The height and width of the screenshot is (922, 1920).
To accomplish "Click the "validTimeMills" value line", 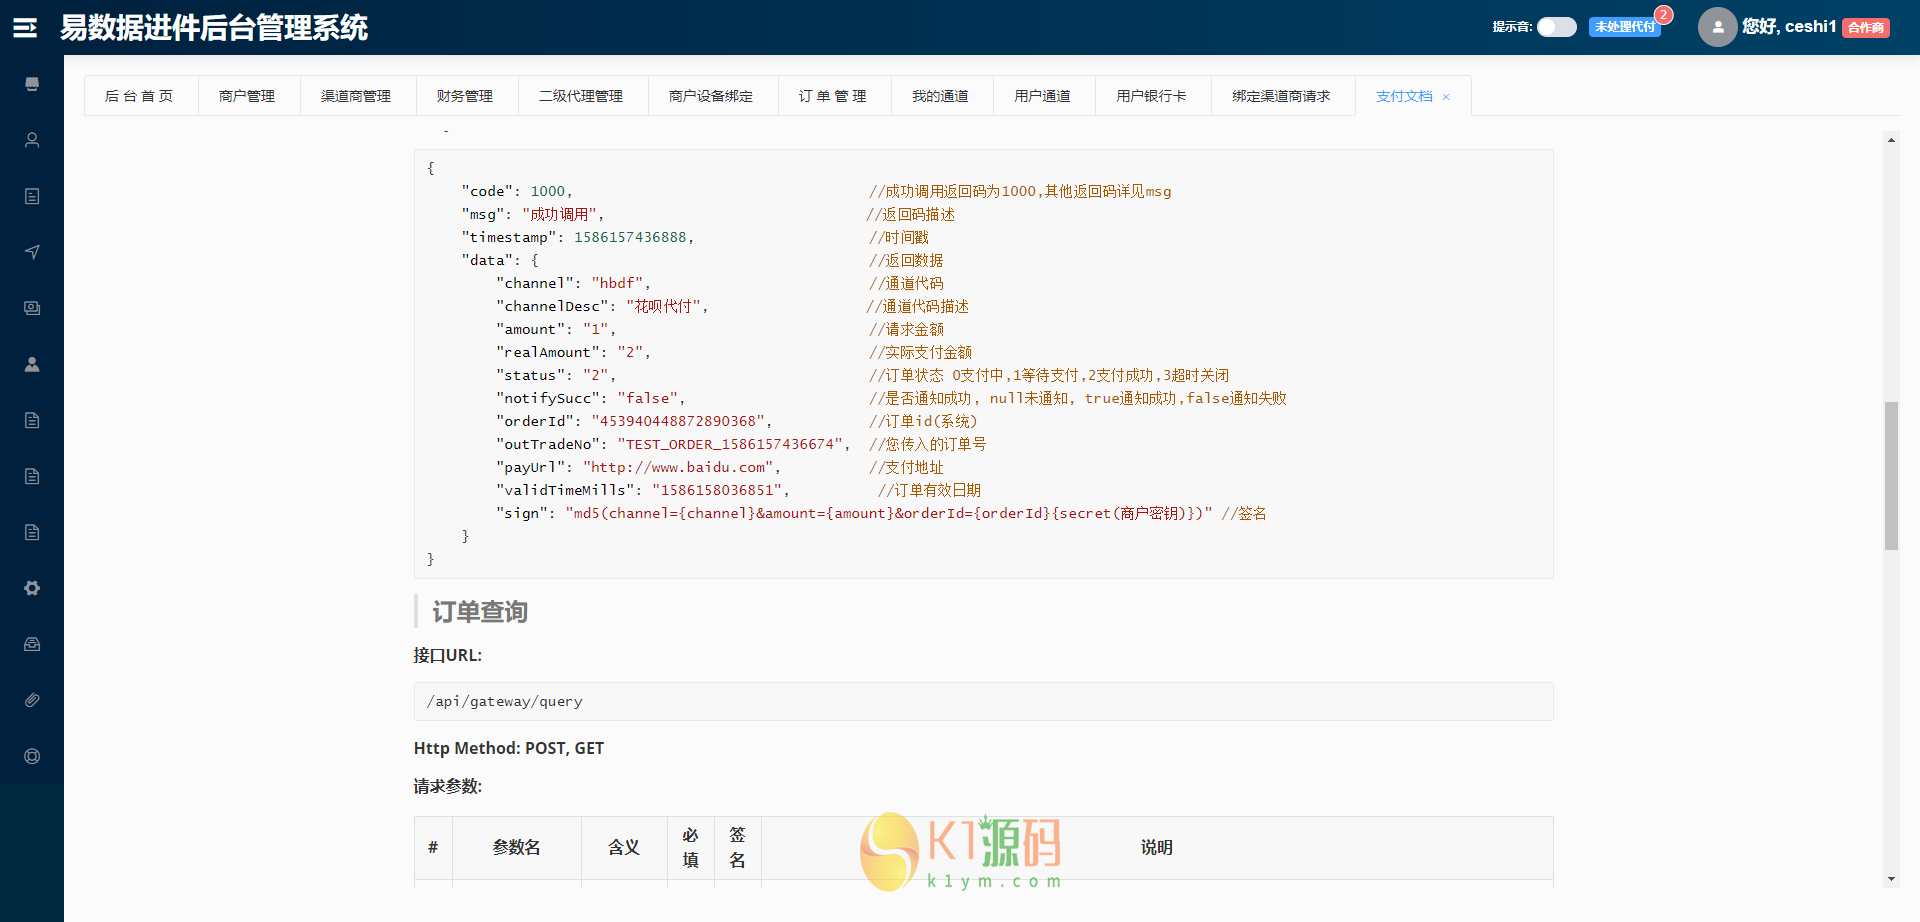I will [643, 490].
